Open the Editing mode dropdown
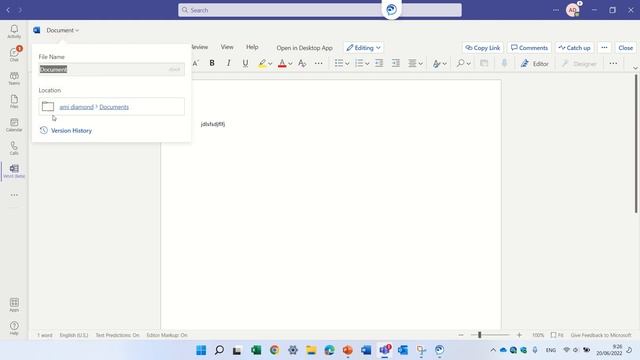The image size is (640, 360). (x=364, y=48)
